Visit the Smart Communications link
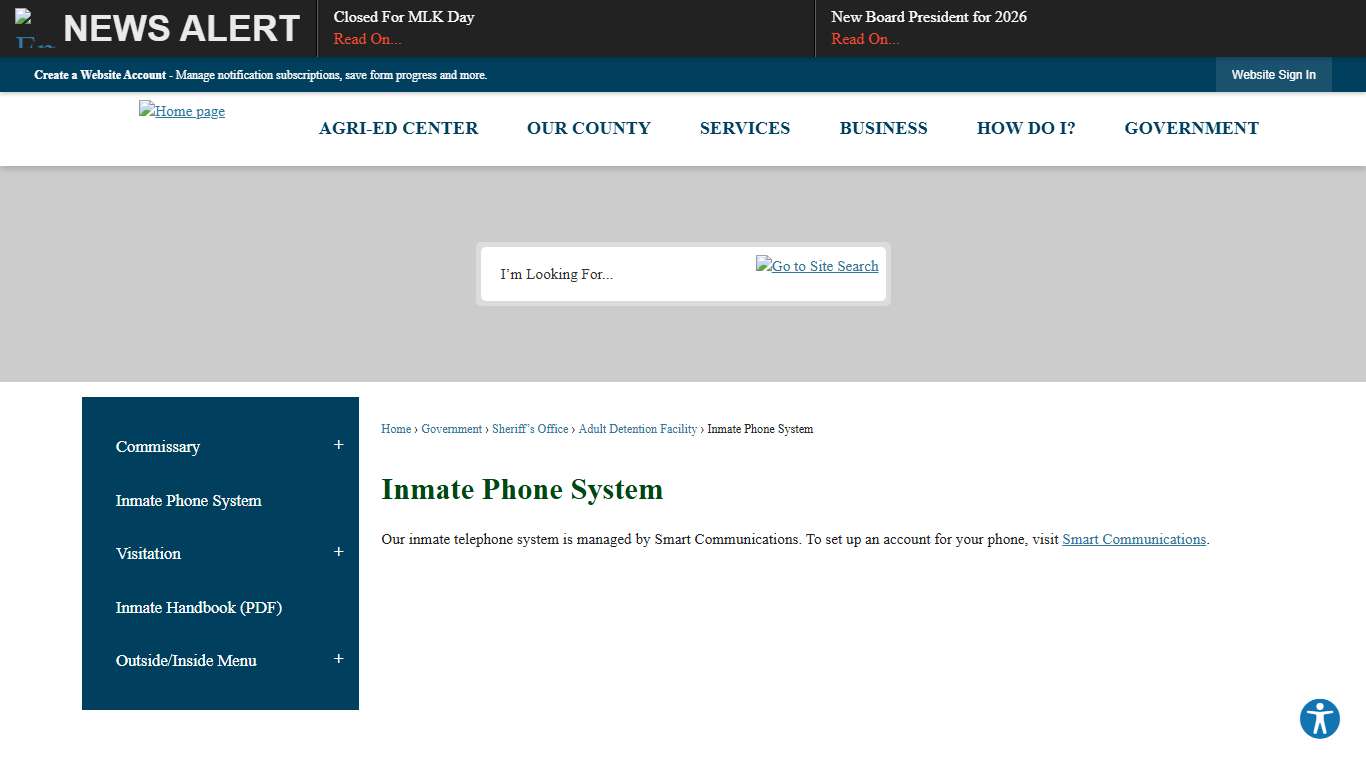1366x768 pixels. 1134,539
